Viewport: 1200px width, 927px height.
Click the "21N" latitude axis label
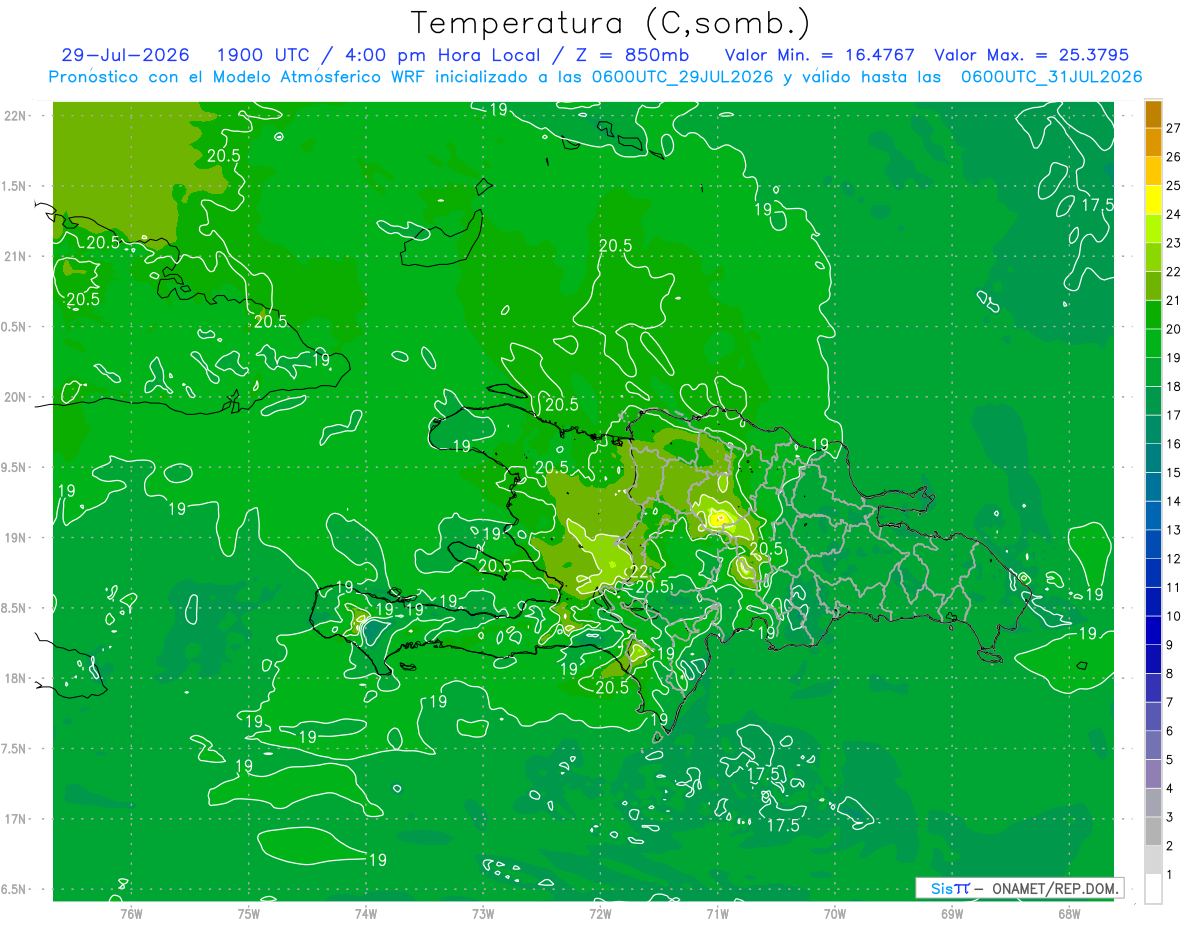pos(15,256)
